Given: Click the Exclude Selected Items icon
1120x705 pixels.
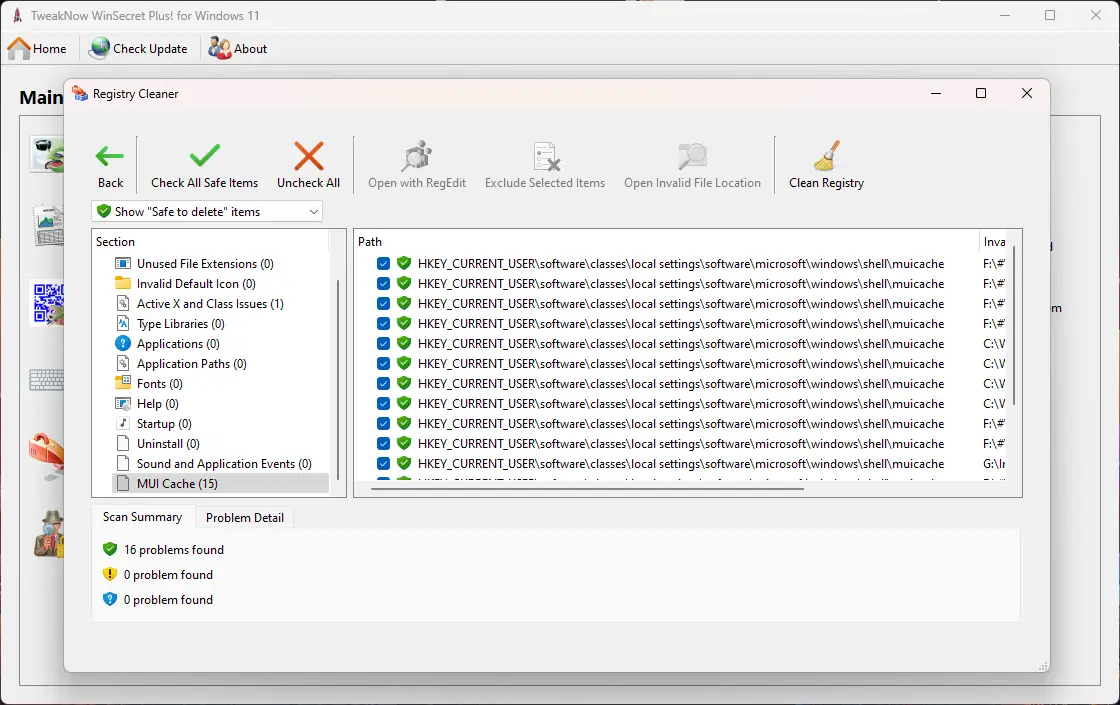Looking at the screenshot, I should (546, 156).
